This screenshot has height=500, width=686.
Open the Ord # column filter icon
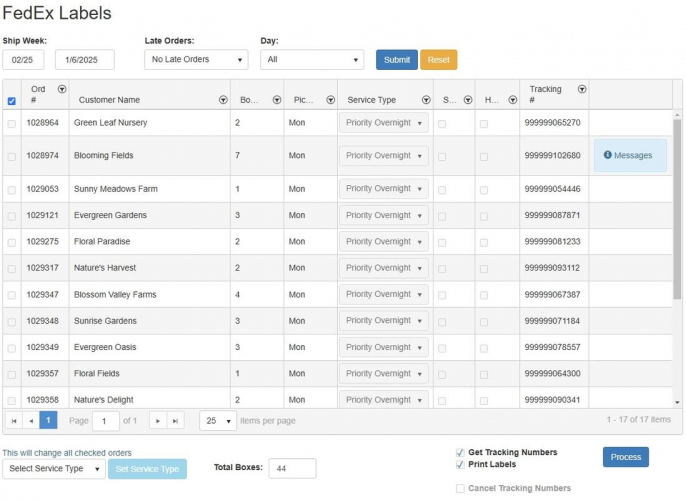62,89
